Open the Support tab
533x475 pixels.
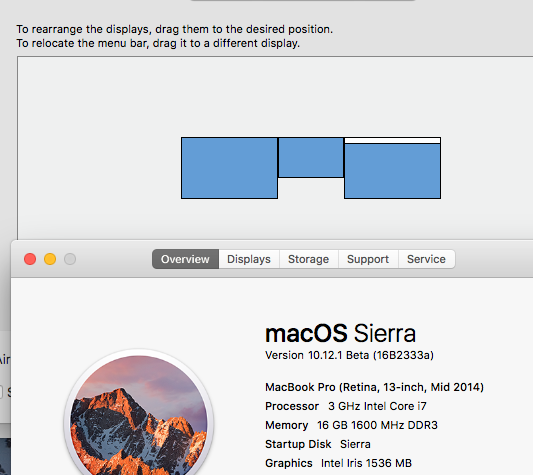tap(368, 259)
